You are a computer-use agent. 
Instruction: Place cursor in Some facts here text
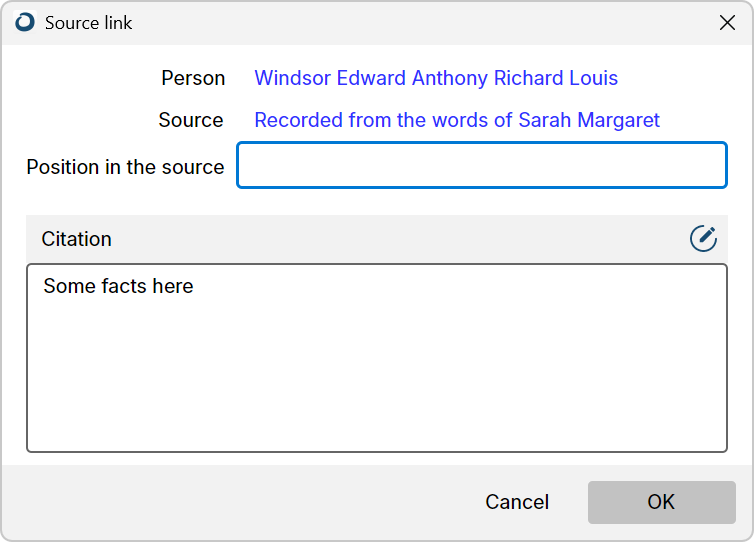pos(118,286)
